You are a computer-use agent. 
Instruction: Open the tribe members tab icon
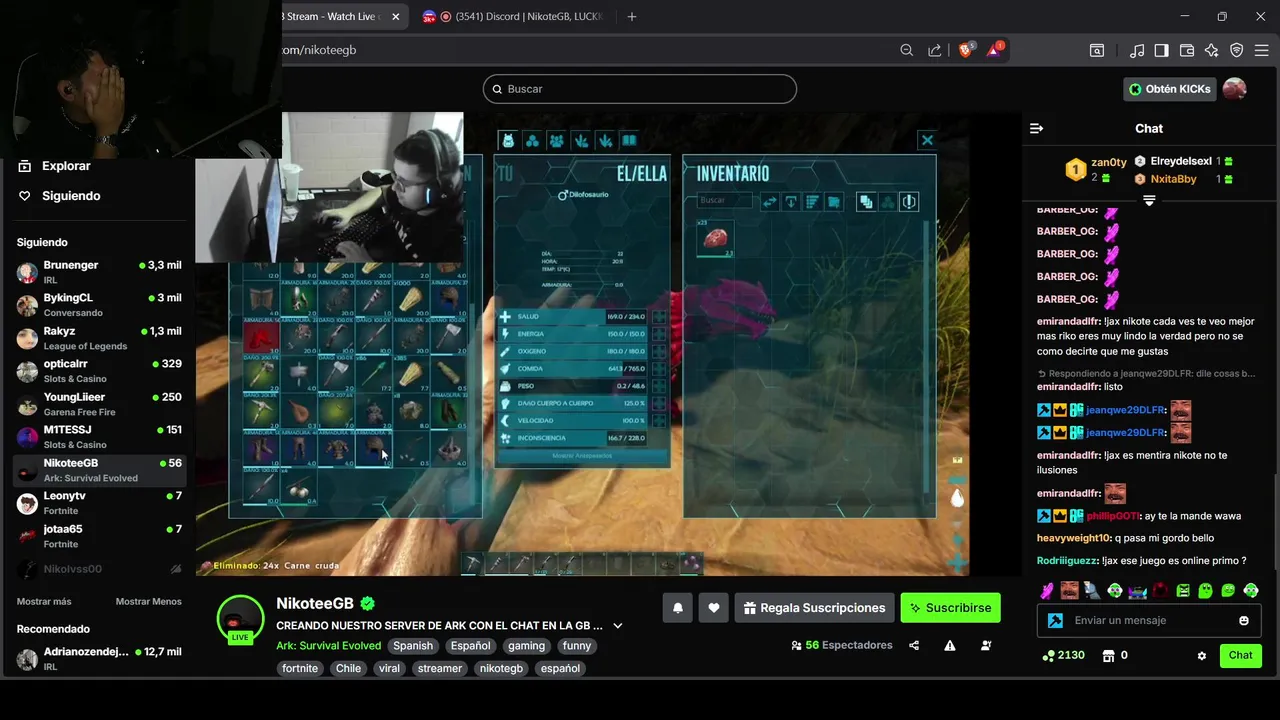coord(556,141)
